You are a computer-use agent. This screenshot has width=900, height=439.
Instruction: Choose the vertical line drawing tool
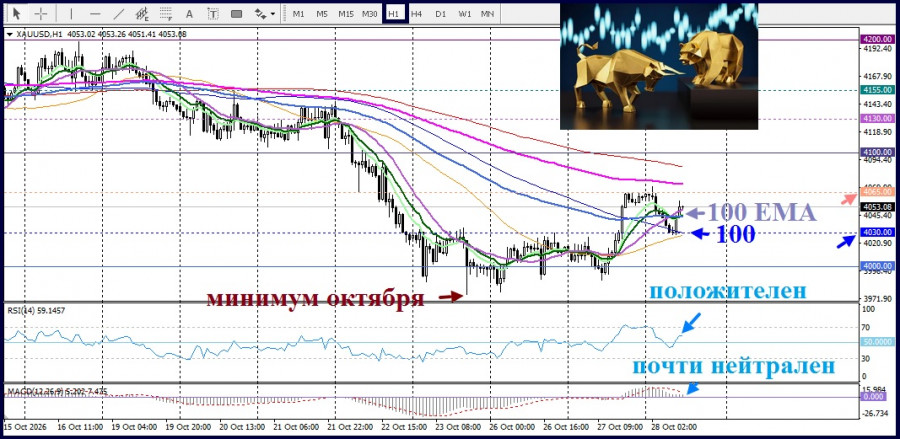coord(71,13)
